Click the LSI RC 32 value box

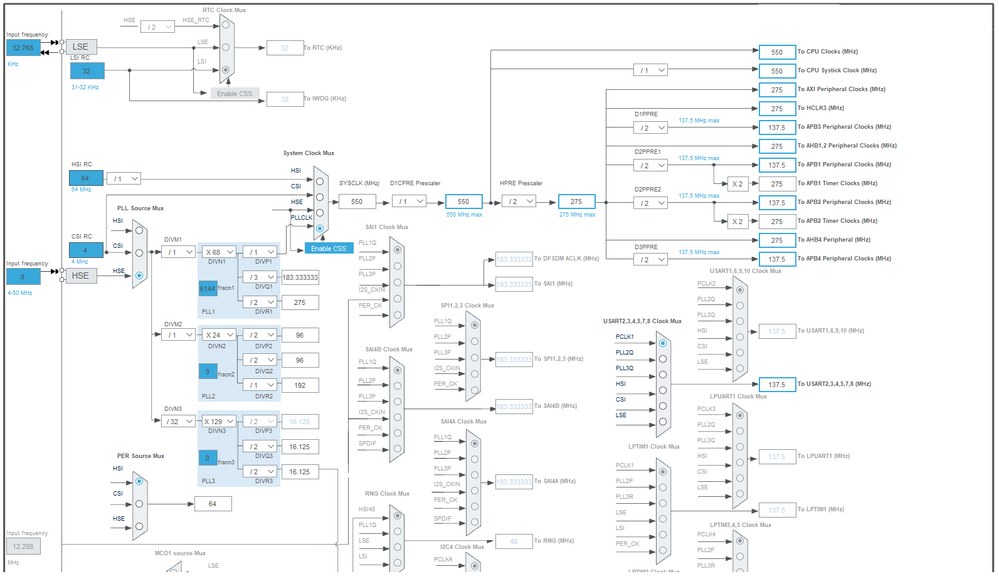click(87, 71)
